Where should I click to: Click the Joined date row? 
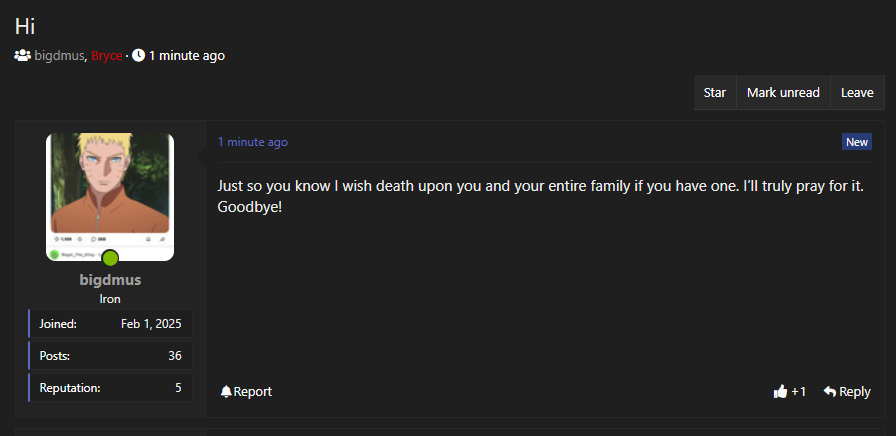click(x=110, y=324)
